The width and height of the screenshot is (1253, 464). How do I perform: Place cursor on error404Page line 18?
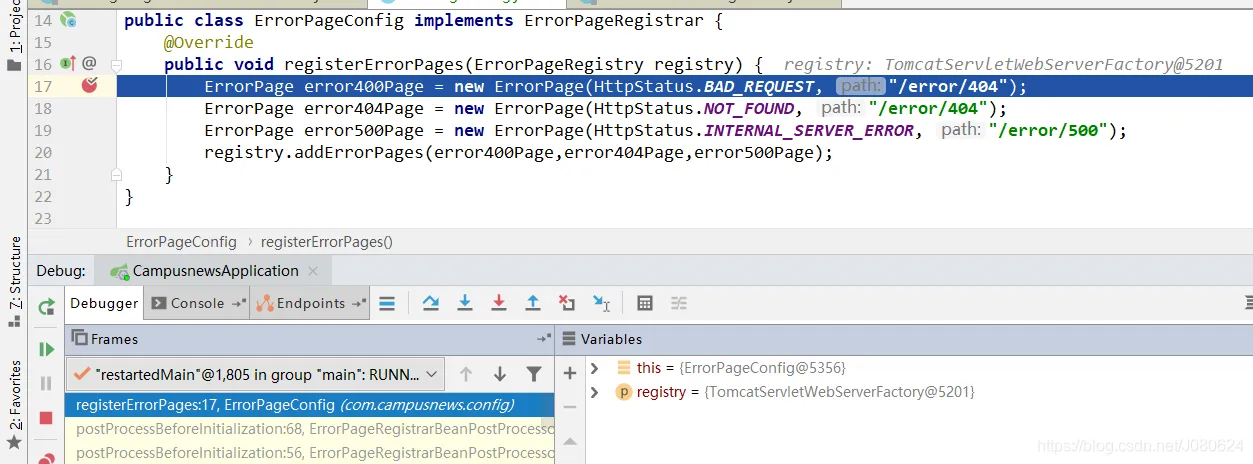(x=606, y=108)
